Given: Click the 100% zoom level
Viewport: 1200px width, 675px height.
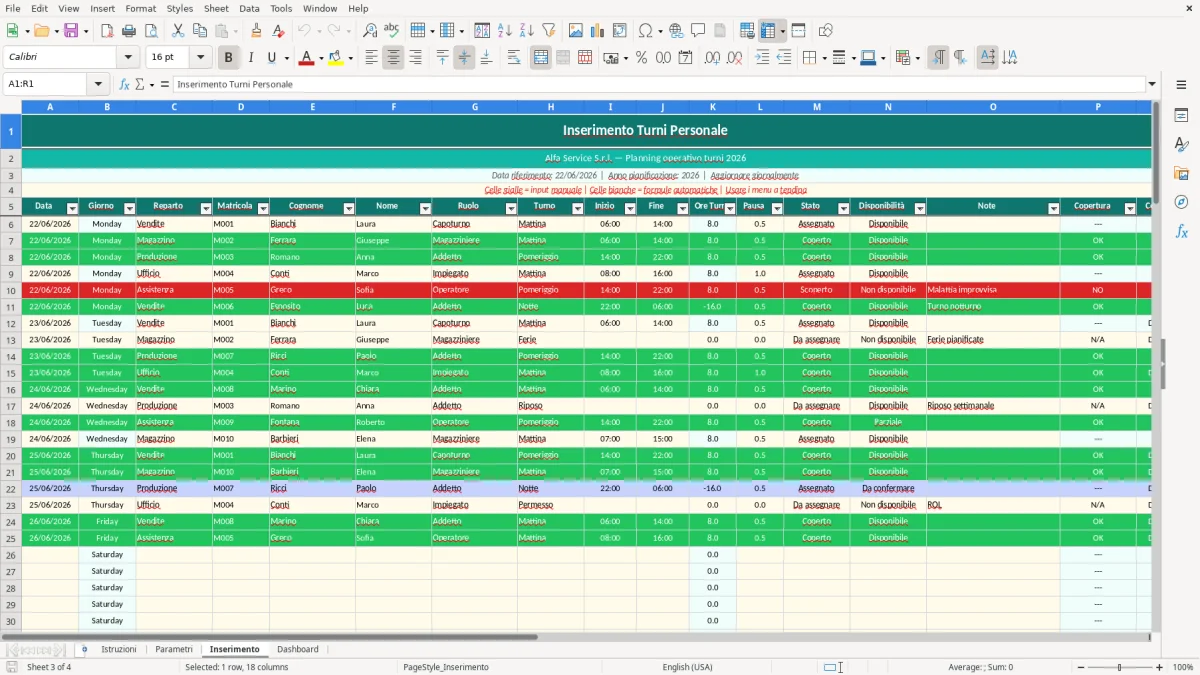Looking at the screenshot, I should (x=1183, y=667).
